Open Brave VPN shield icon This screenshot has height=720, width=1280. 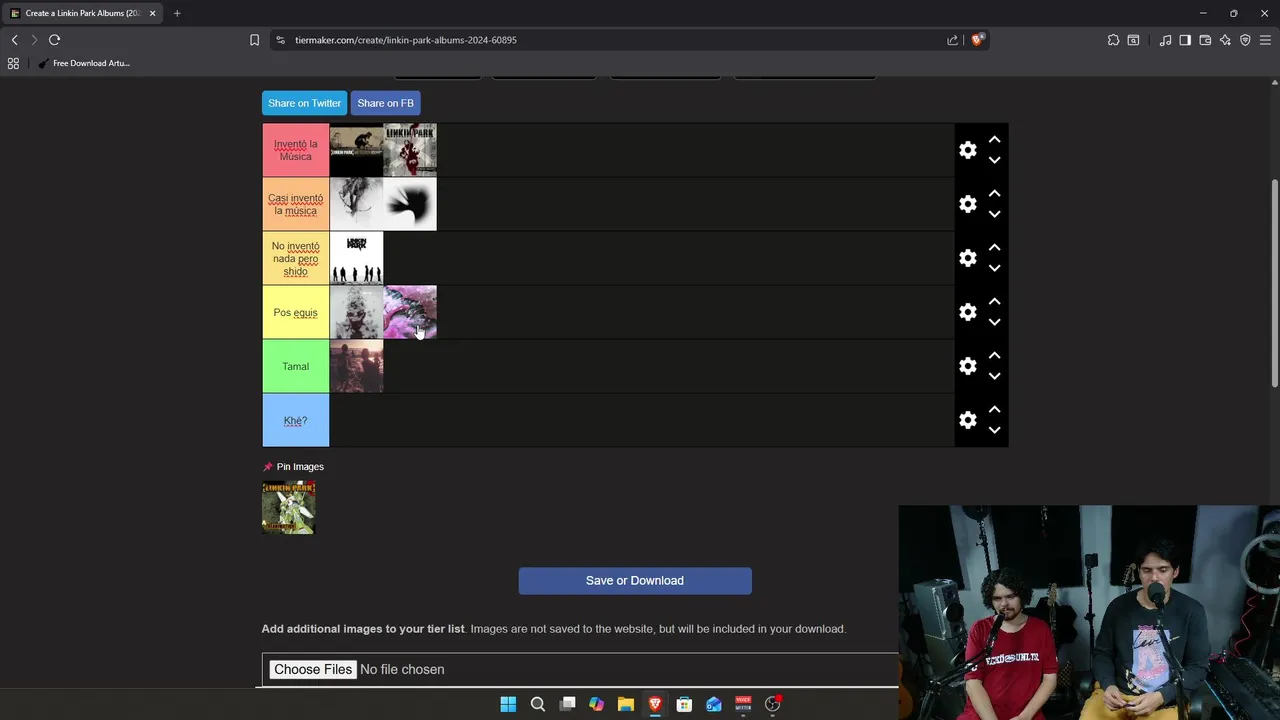coord(1245,40)
